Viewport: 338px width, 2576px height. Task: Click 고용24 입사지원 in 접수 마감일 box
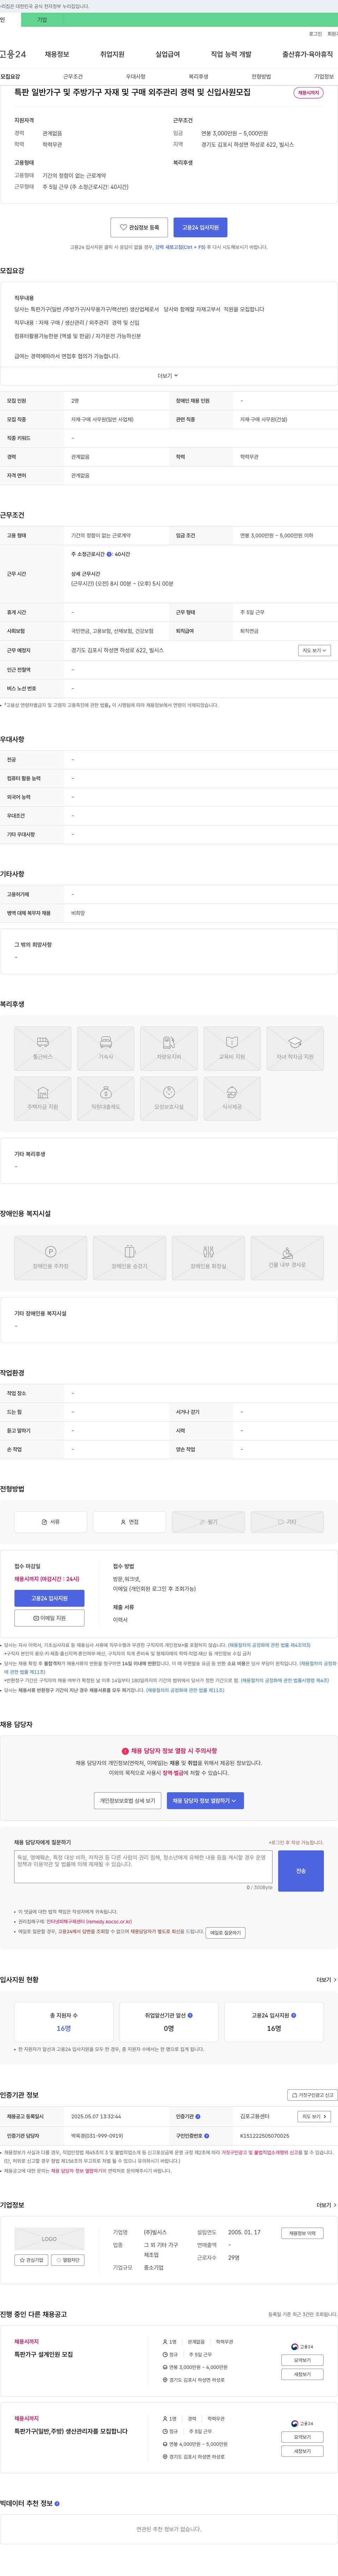[x=49, y=1598]
